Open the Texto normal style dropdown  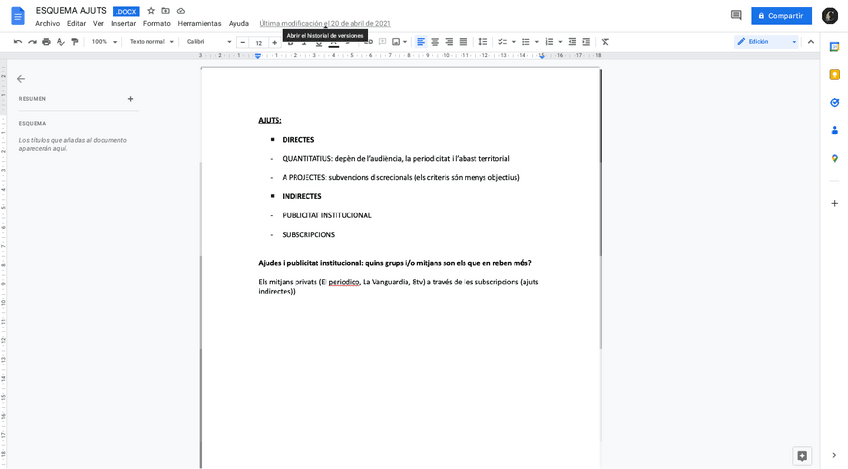coord(151,42)
